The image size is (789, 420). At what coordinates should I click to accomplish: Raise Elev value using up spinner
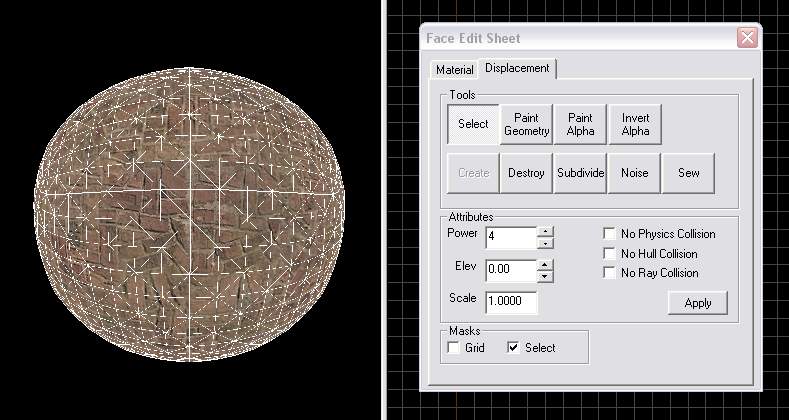point(545,265)
